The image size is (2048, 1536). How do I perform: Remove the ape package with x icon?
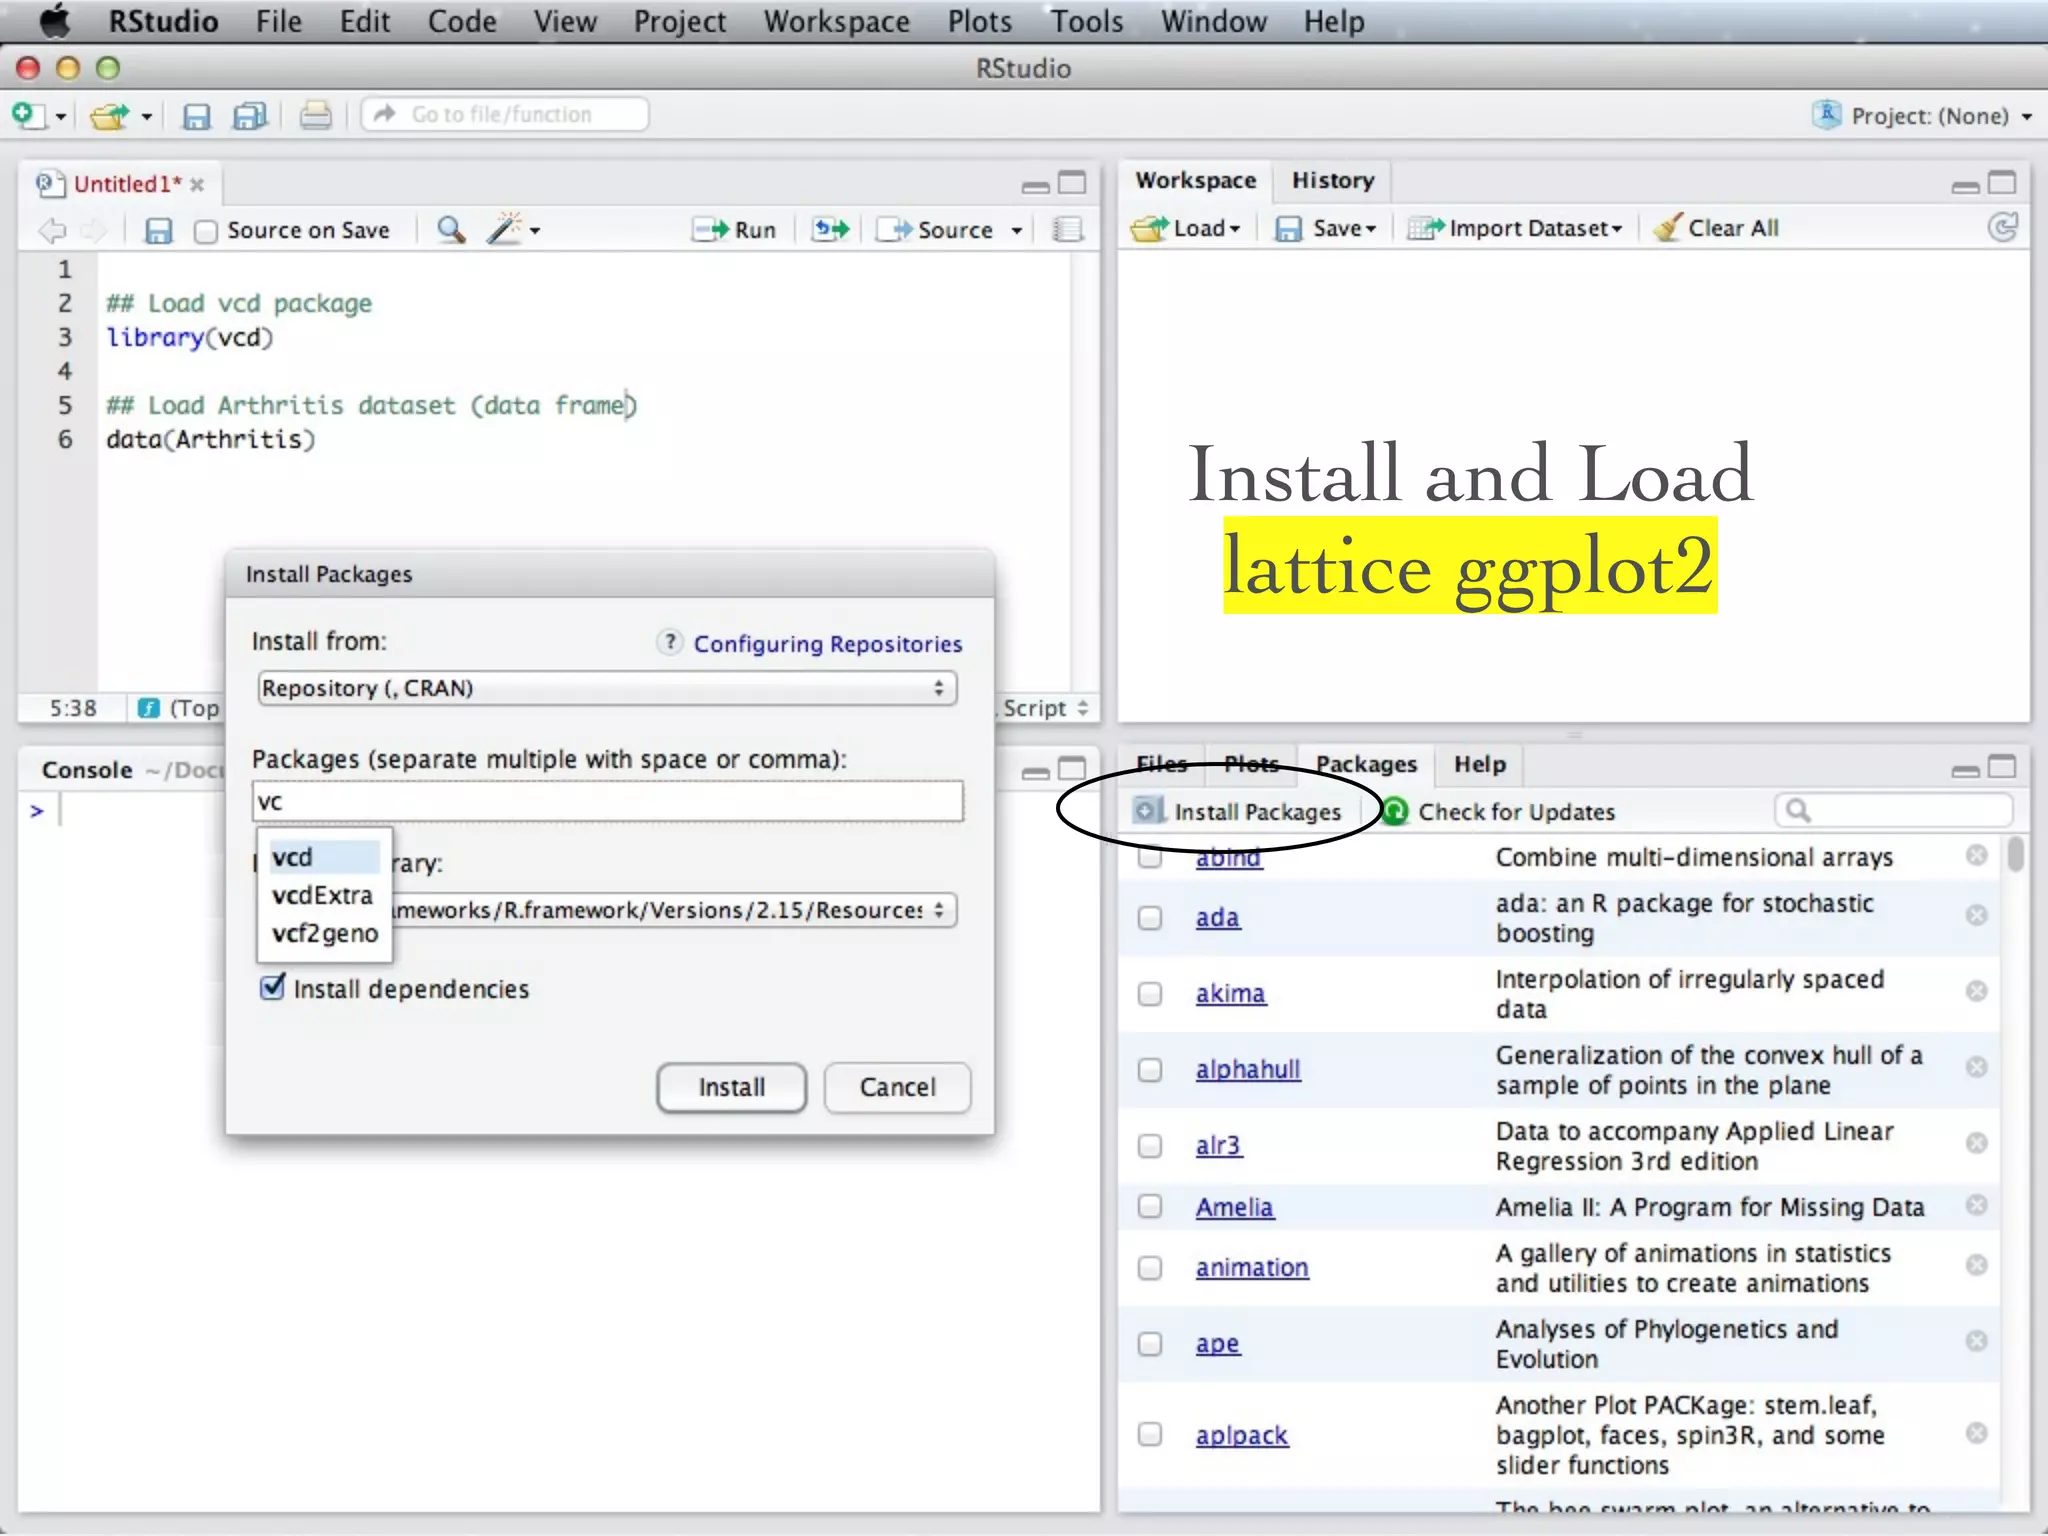coord(1976,1341)
